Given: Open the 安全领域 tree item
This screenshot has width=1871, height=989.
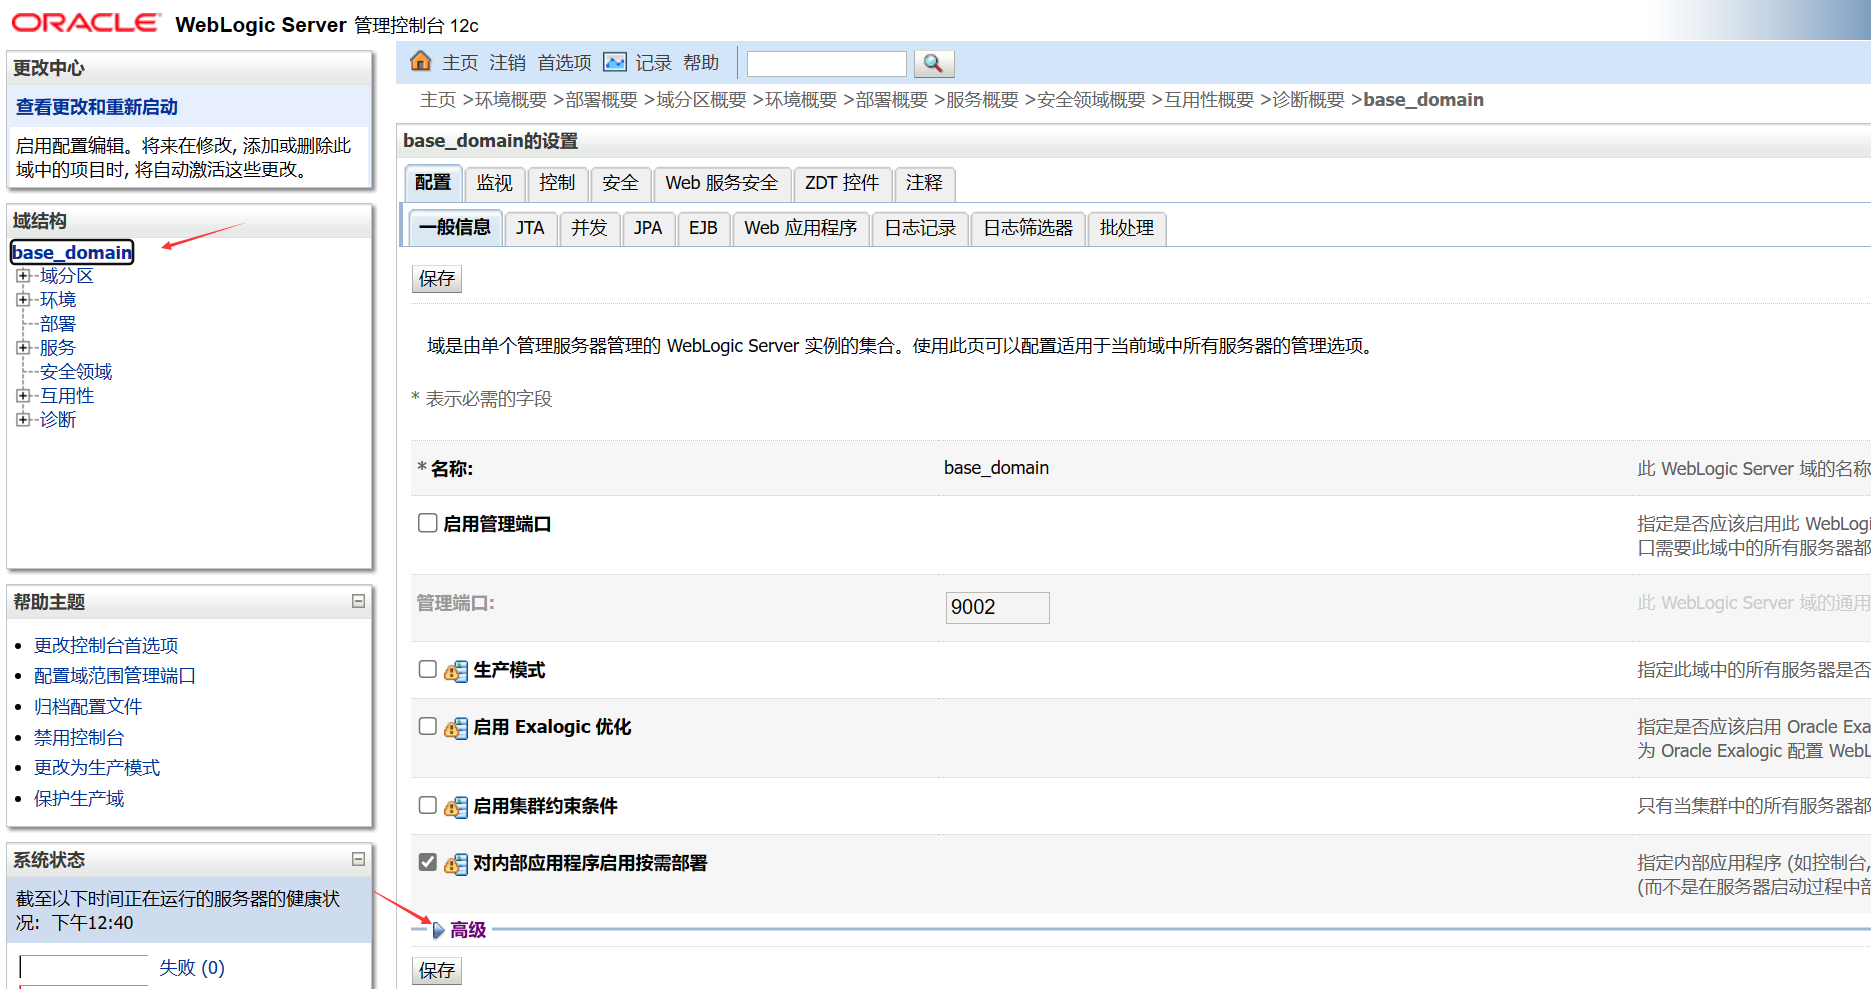Looking at the screenshot, I should click(x=76, y=371).
